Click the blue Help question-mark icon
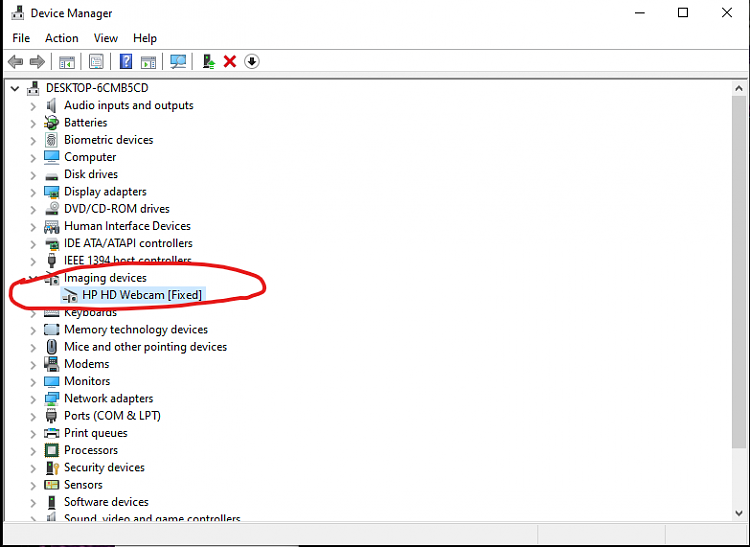 coord(126,62)
